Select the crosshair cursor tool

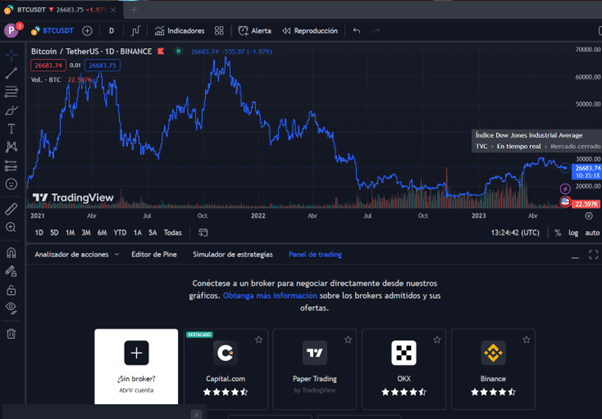11,55
